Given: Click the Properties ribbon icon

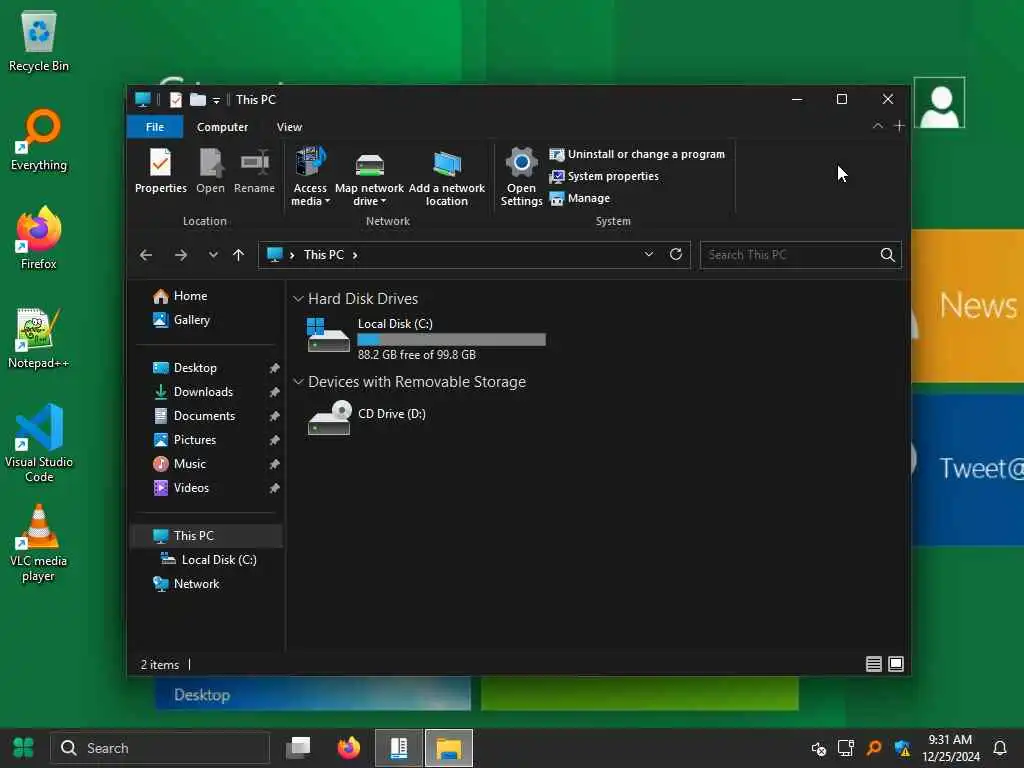Looking at the screenshot, I should tap(161, 170).
